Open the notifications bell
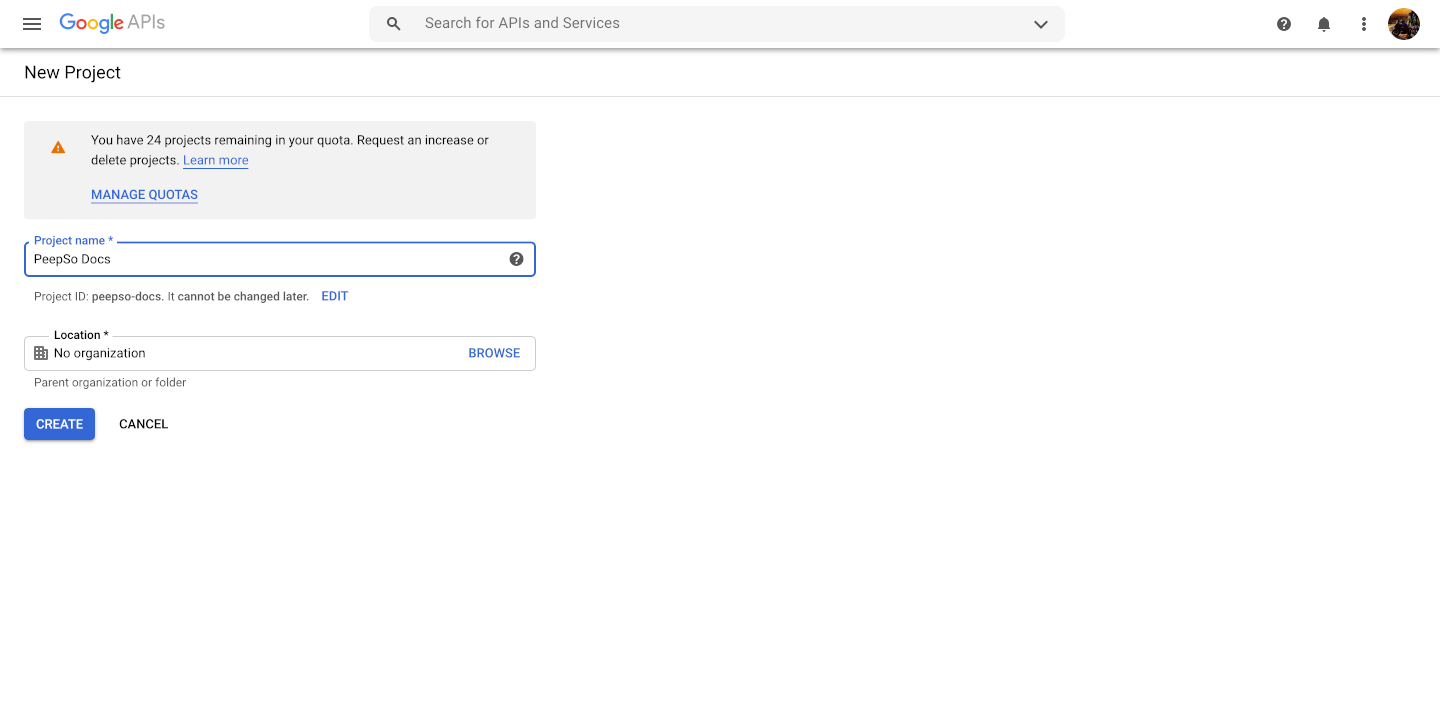 1324,24
